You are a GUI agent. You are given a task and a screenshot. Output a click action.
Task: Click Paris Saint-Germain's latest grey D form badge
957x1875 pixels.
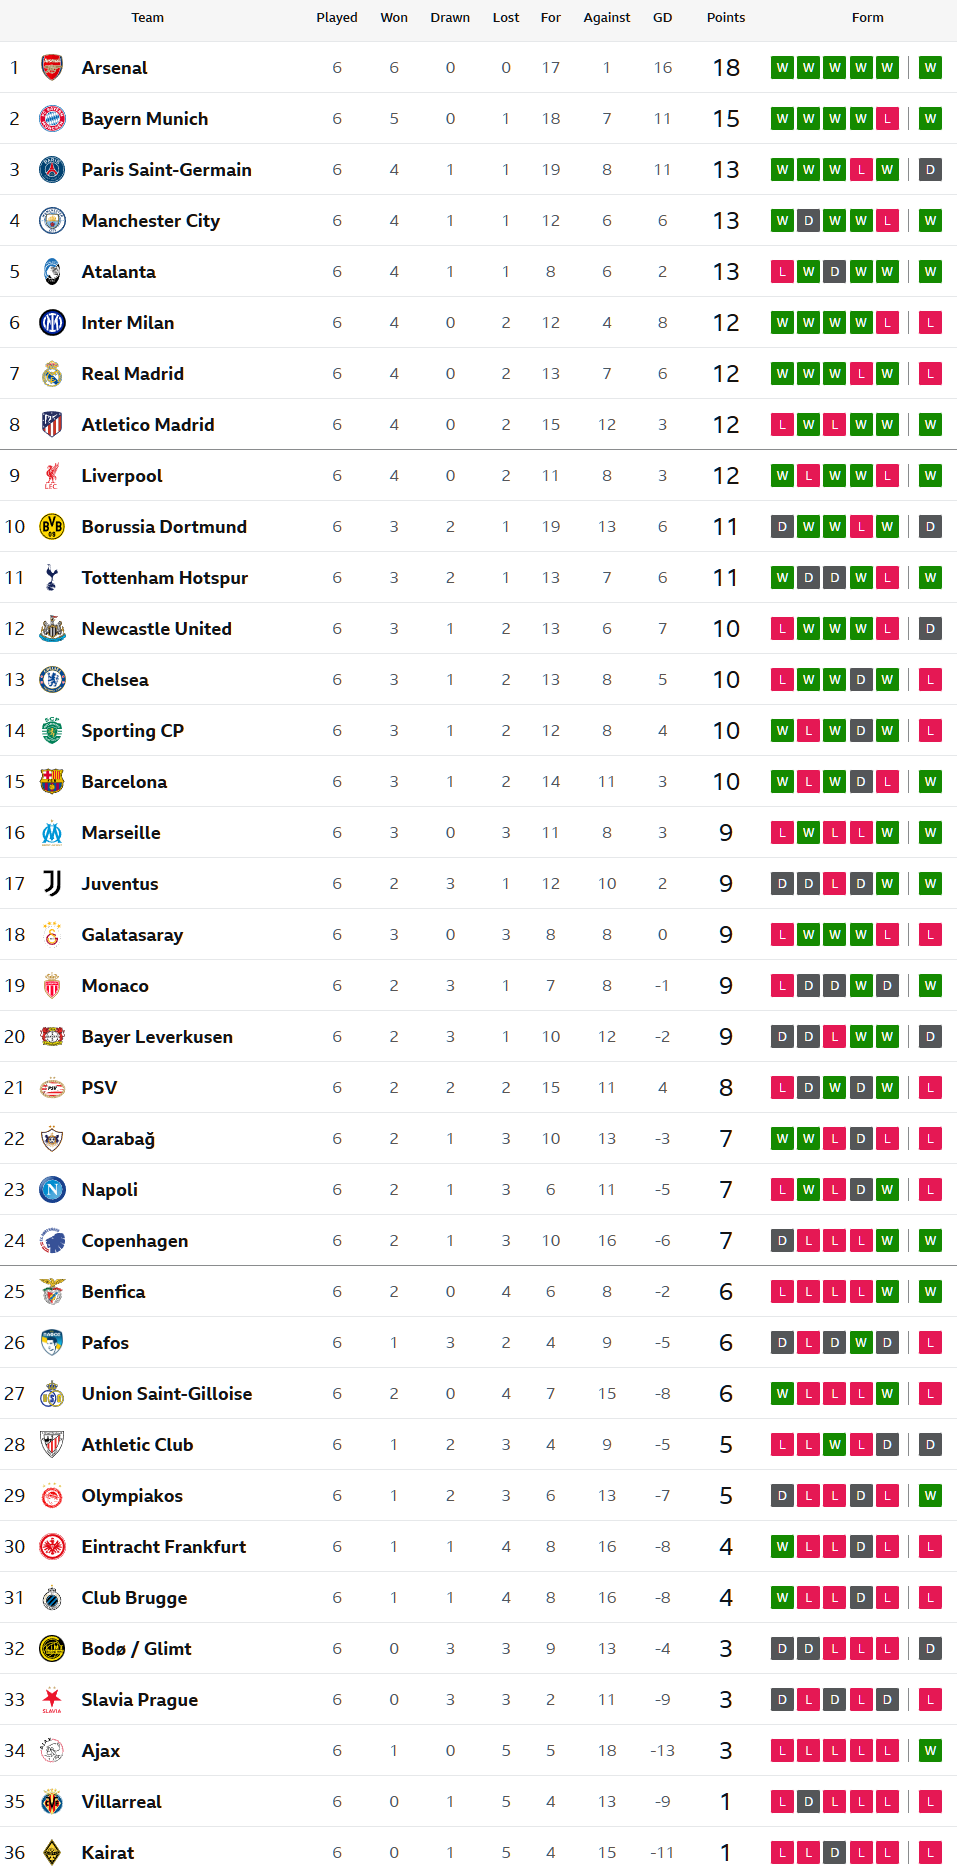tap(930, 170)
